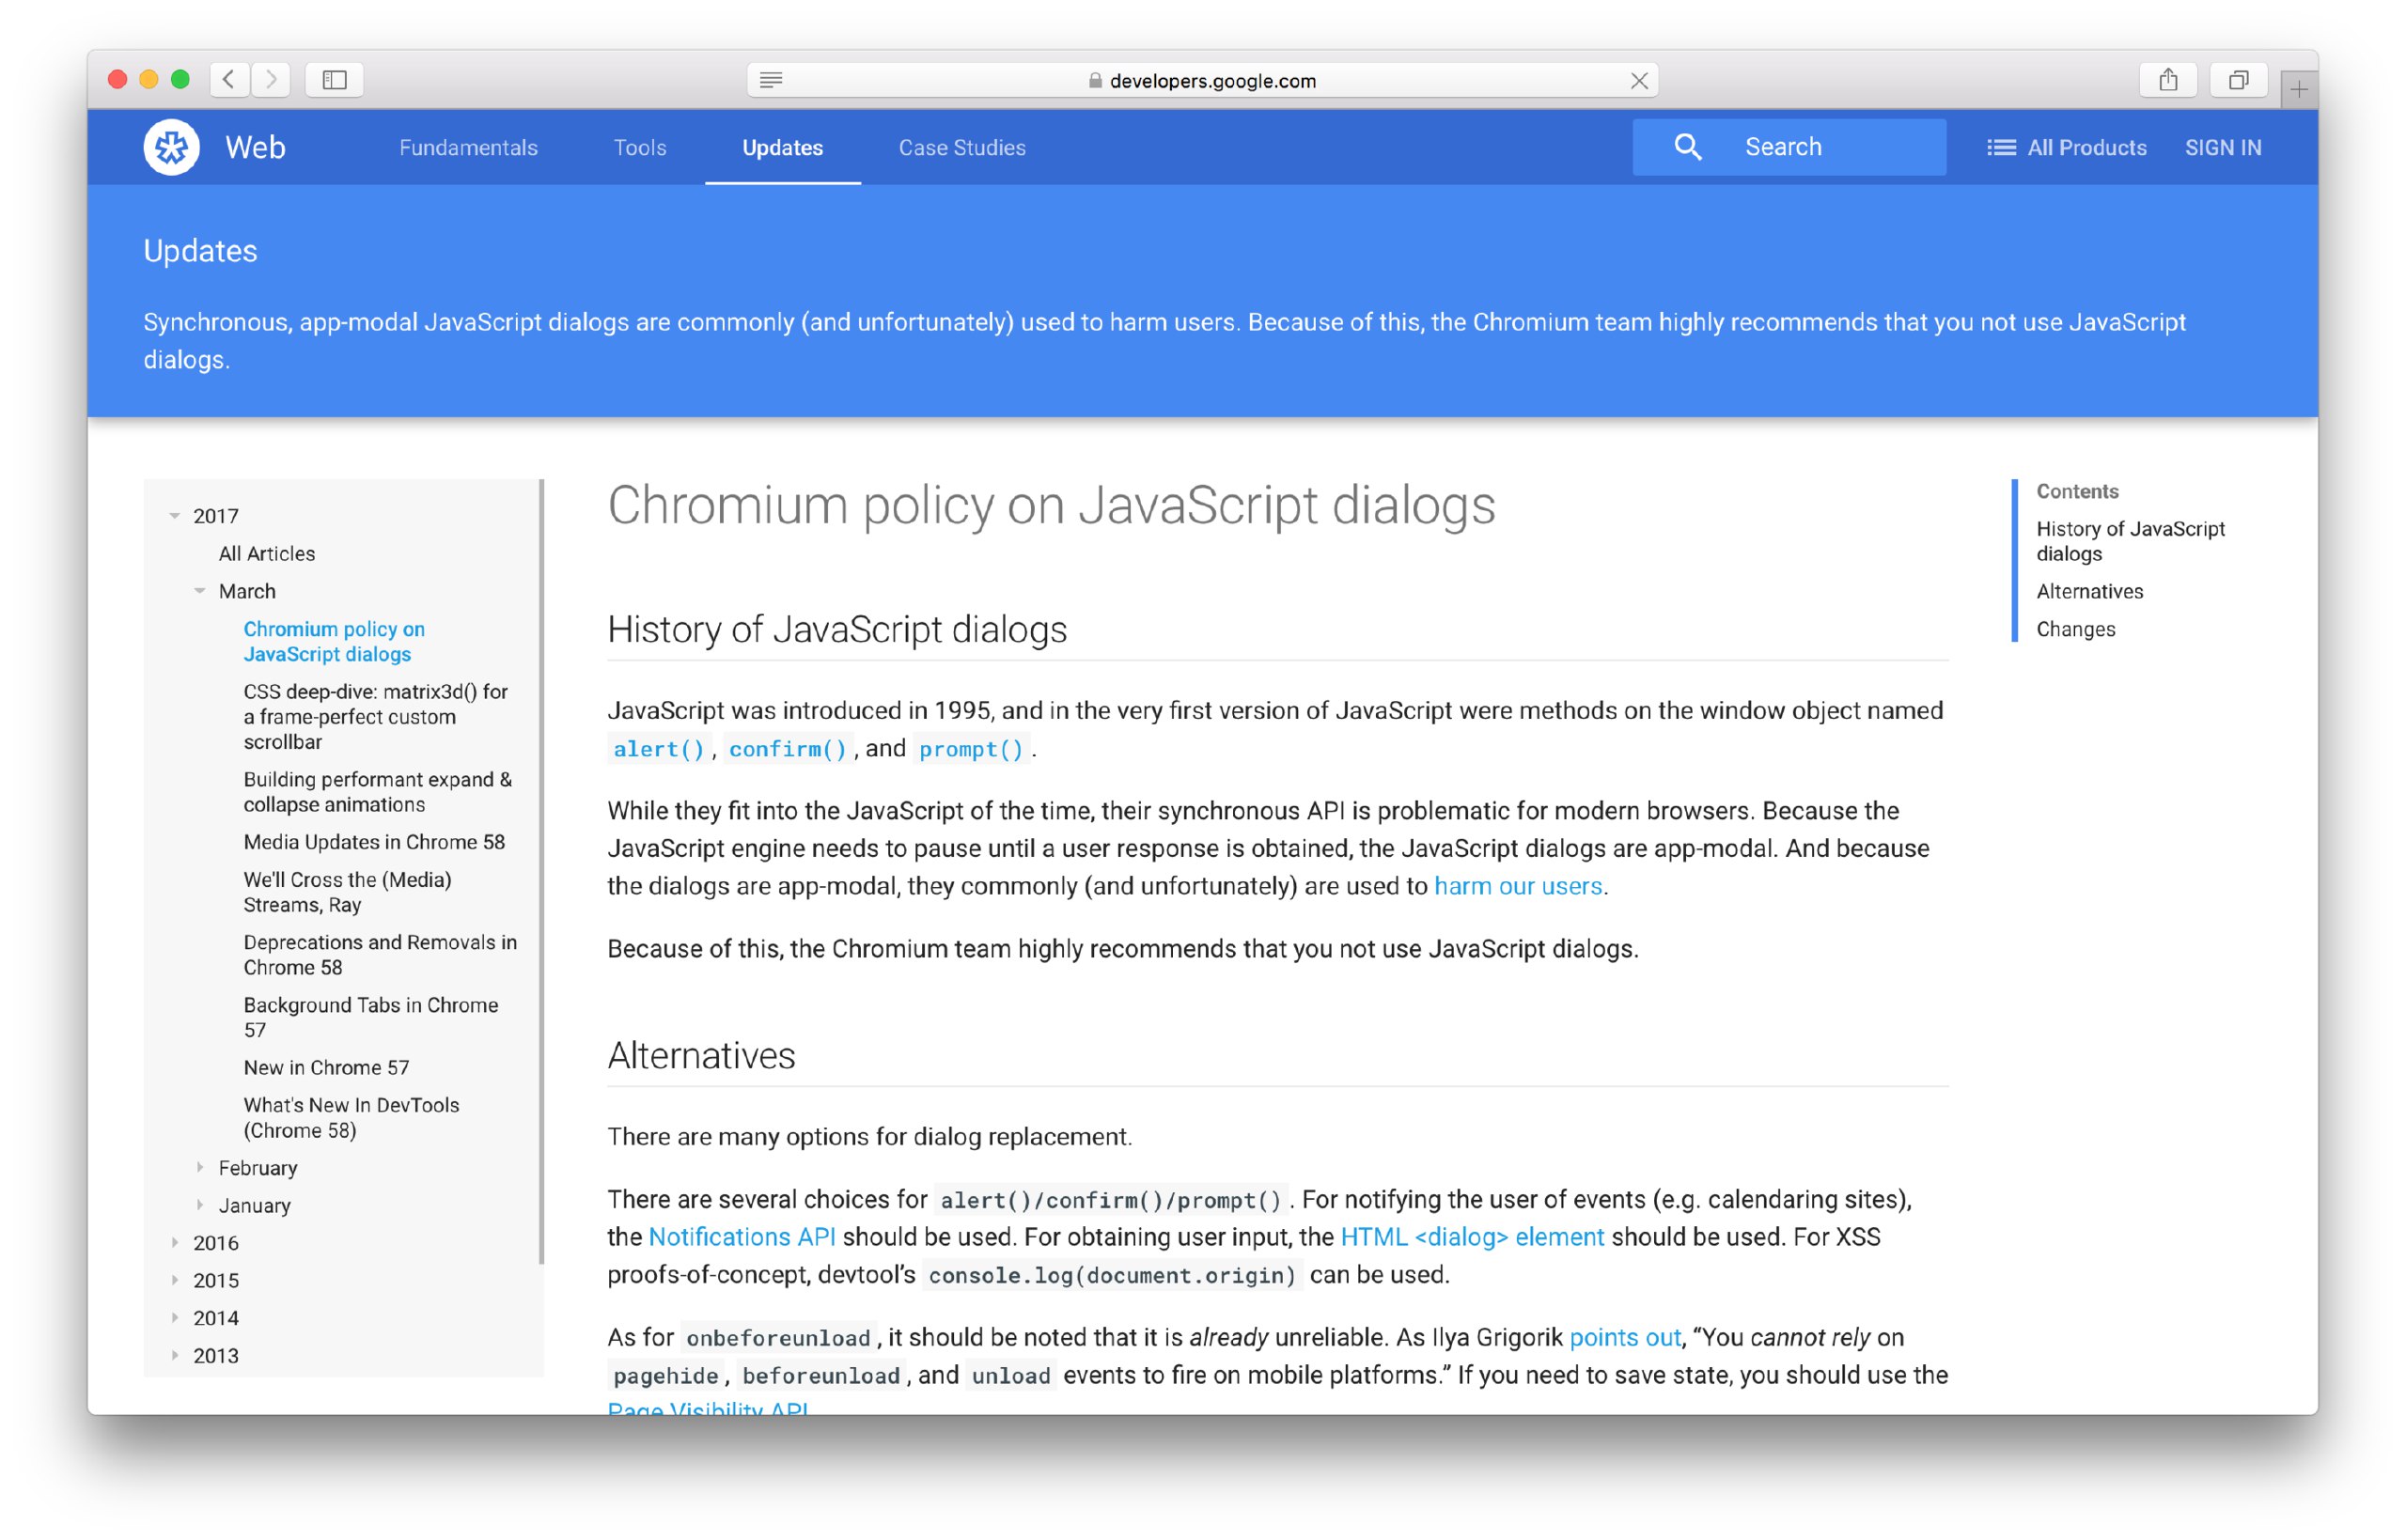
Task: Collapse the 2017 tree section
Action: click(175, 516)
